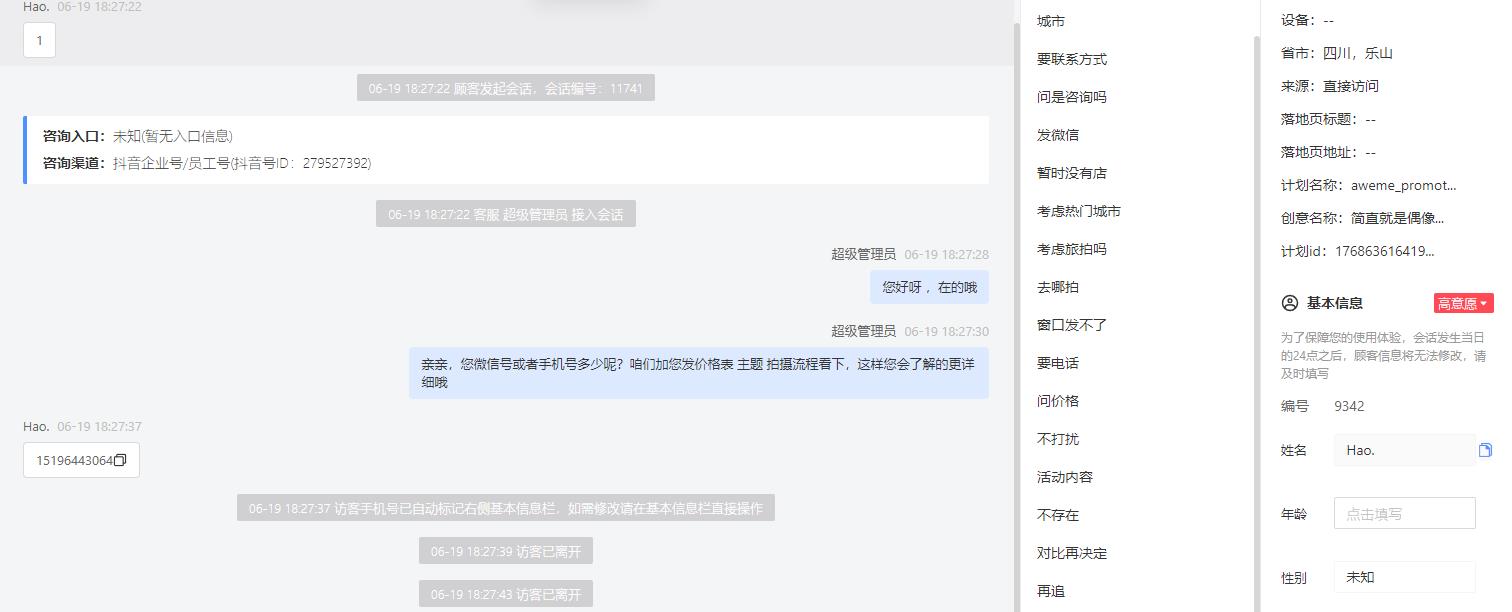Click the 计划id 176863616419... value
This screenshot has height=612, width=1512.
[x=1384, y=251]
